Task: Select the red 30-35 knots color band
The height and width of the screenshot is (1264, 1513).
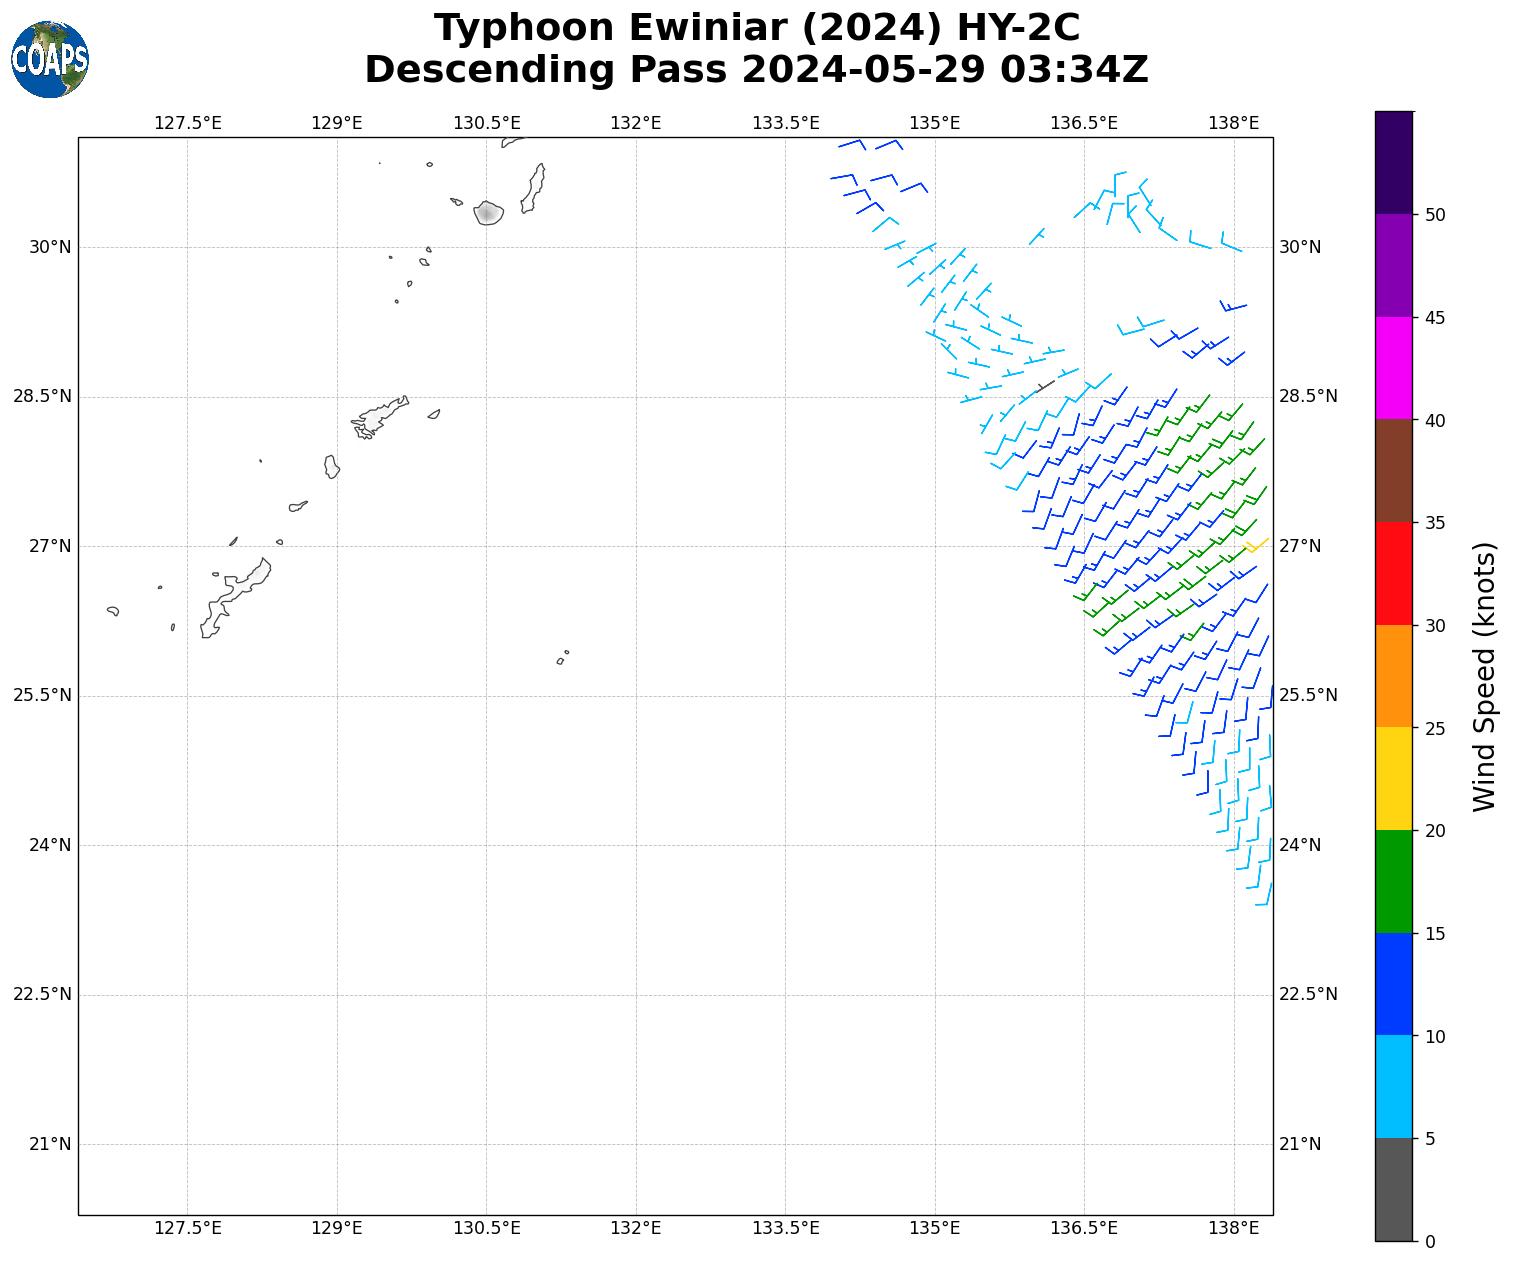Action: (1393, 573)
